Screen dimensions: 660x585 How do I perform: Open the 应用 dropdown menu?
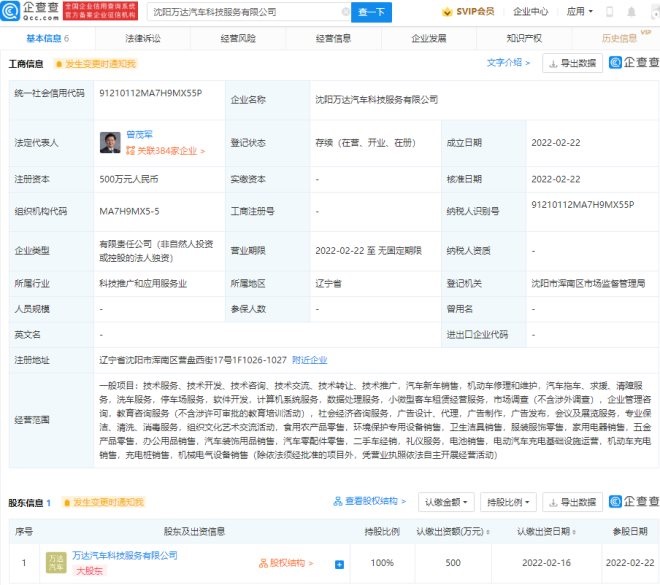click(606, 13)
